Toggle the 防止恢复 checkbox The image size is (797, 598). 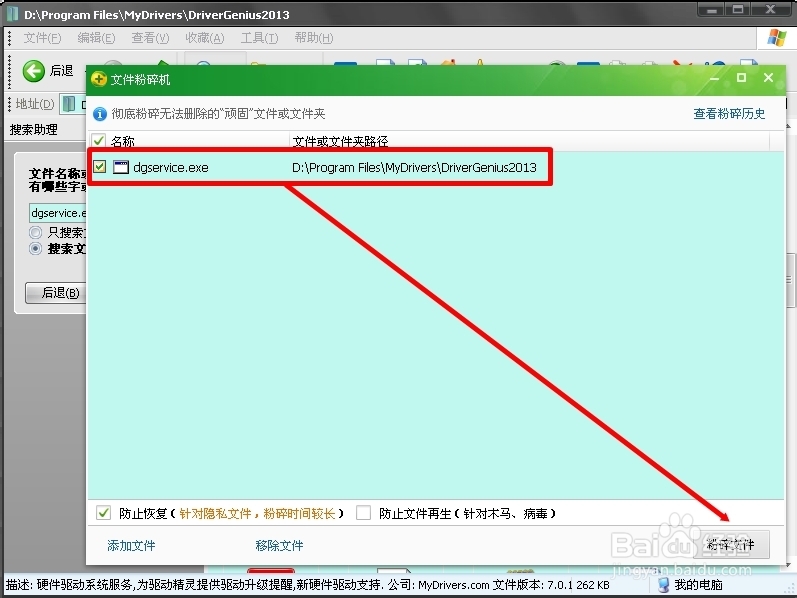coord(103,513)
